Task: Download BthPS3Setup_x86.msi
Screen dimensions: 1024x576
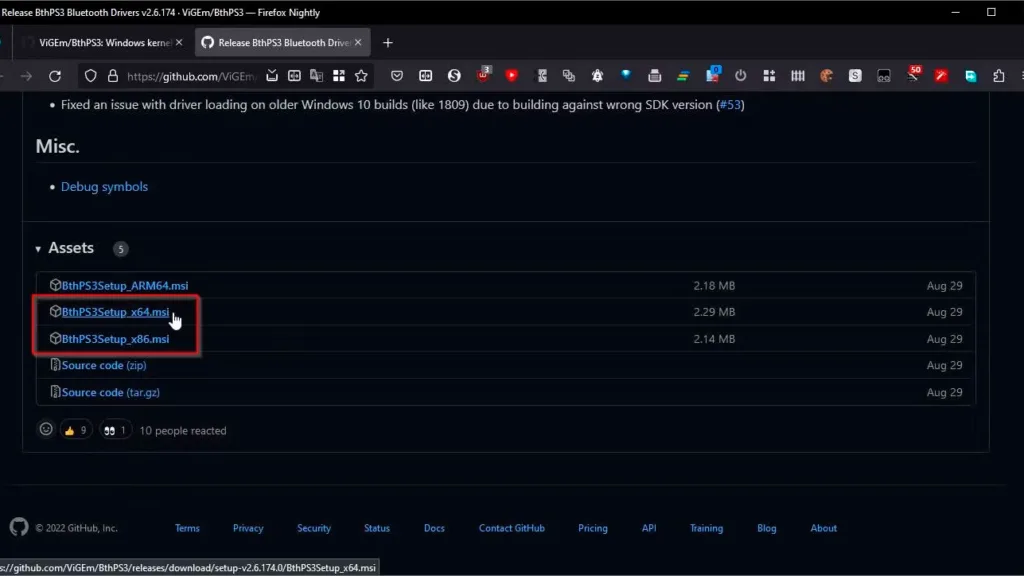Action: click(115, 339)
